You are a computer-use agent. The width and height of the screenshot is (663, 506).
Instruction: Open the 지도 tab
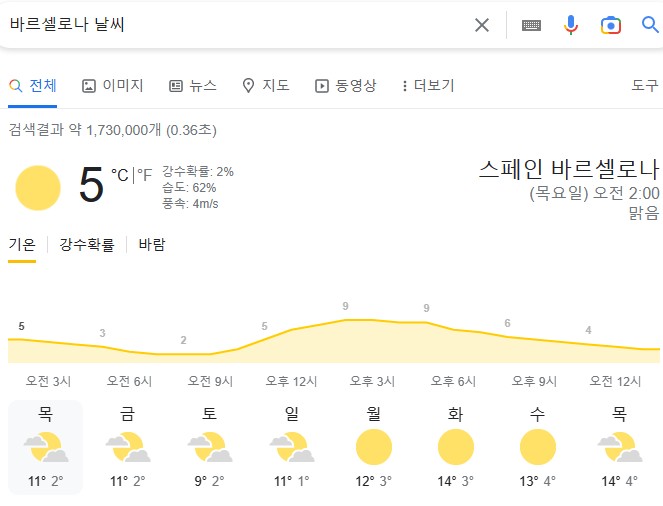pyautogui.click(x=266, y=86)
